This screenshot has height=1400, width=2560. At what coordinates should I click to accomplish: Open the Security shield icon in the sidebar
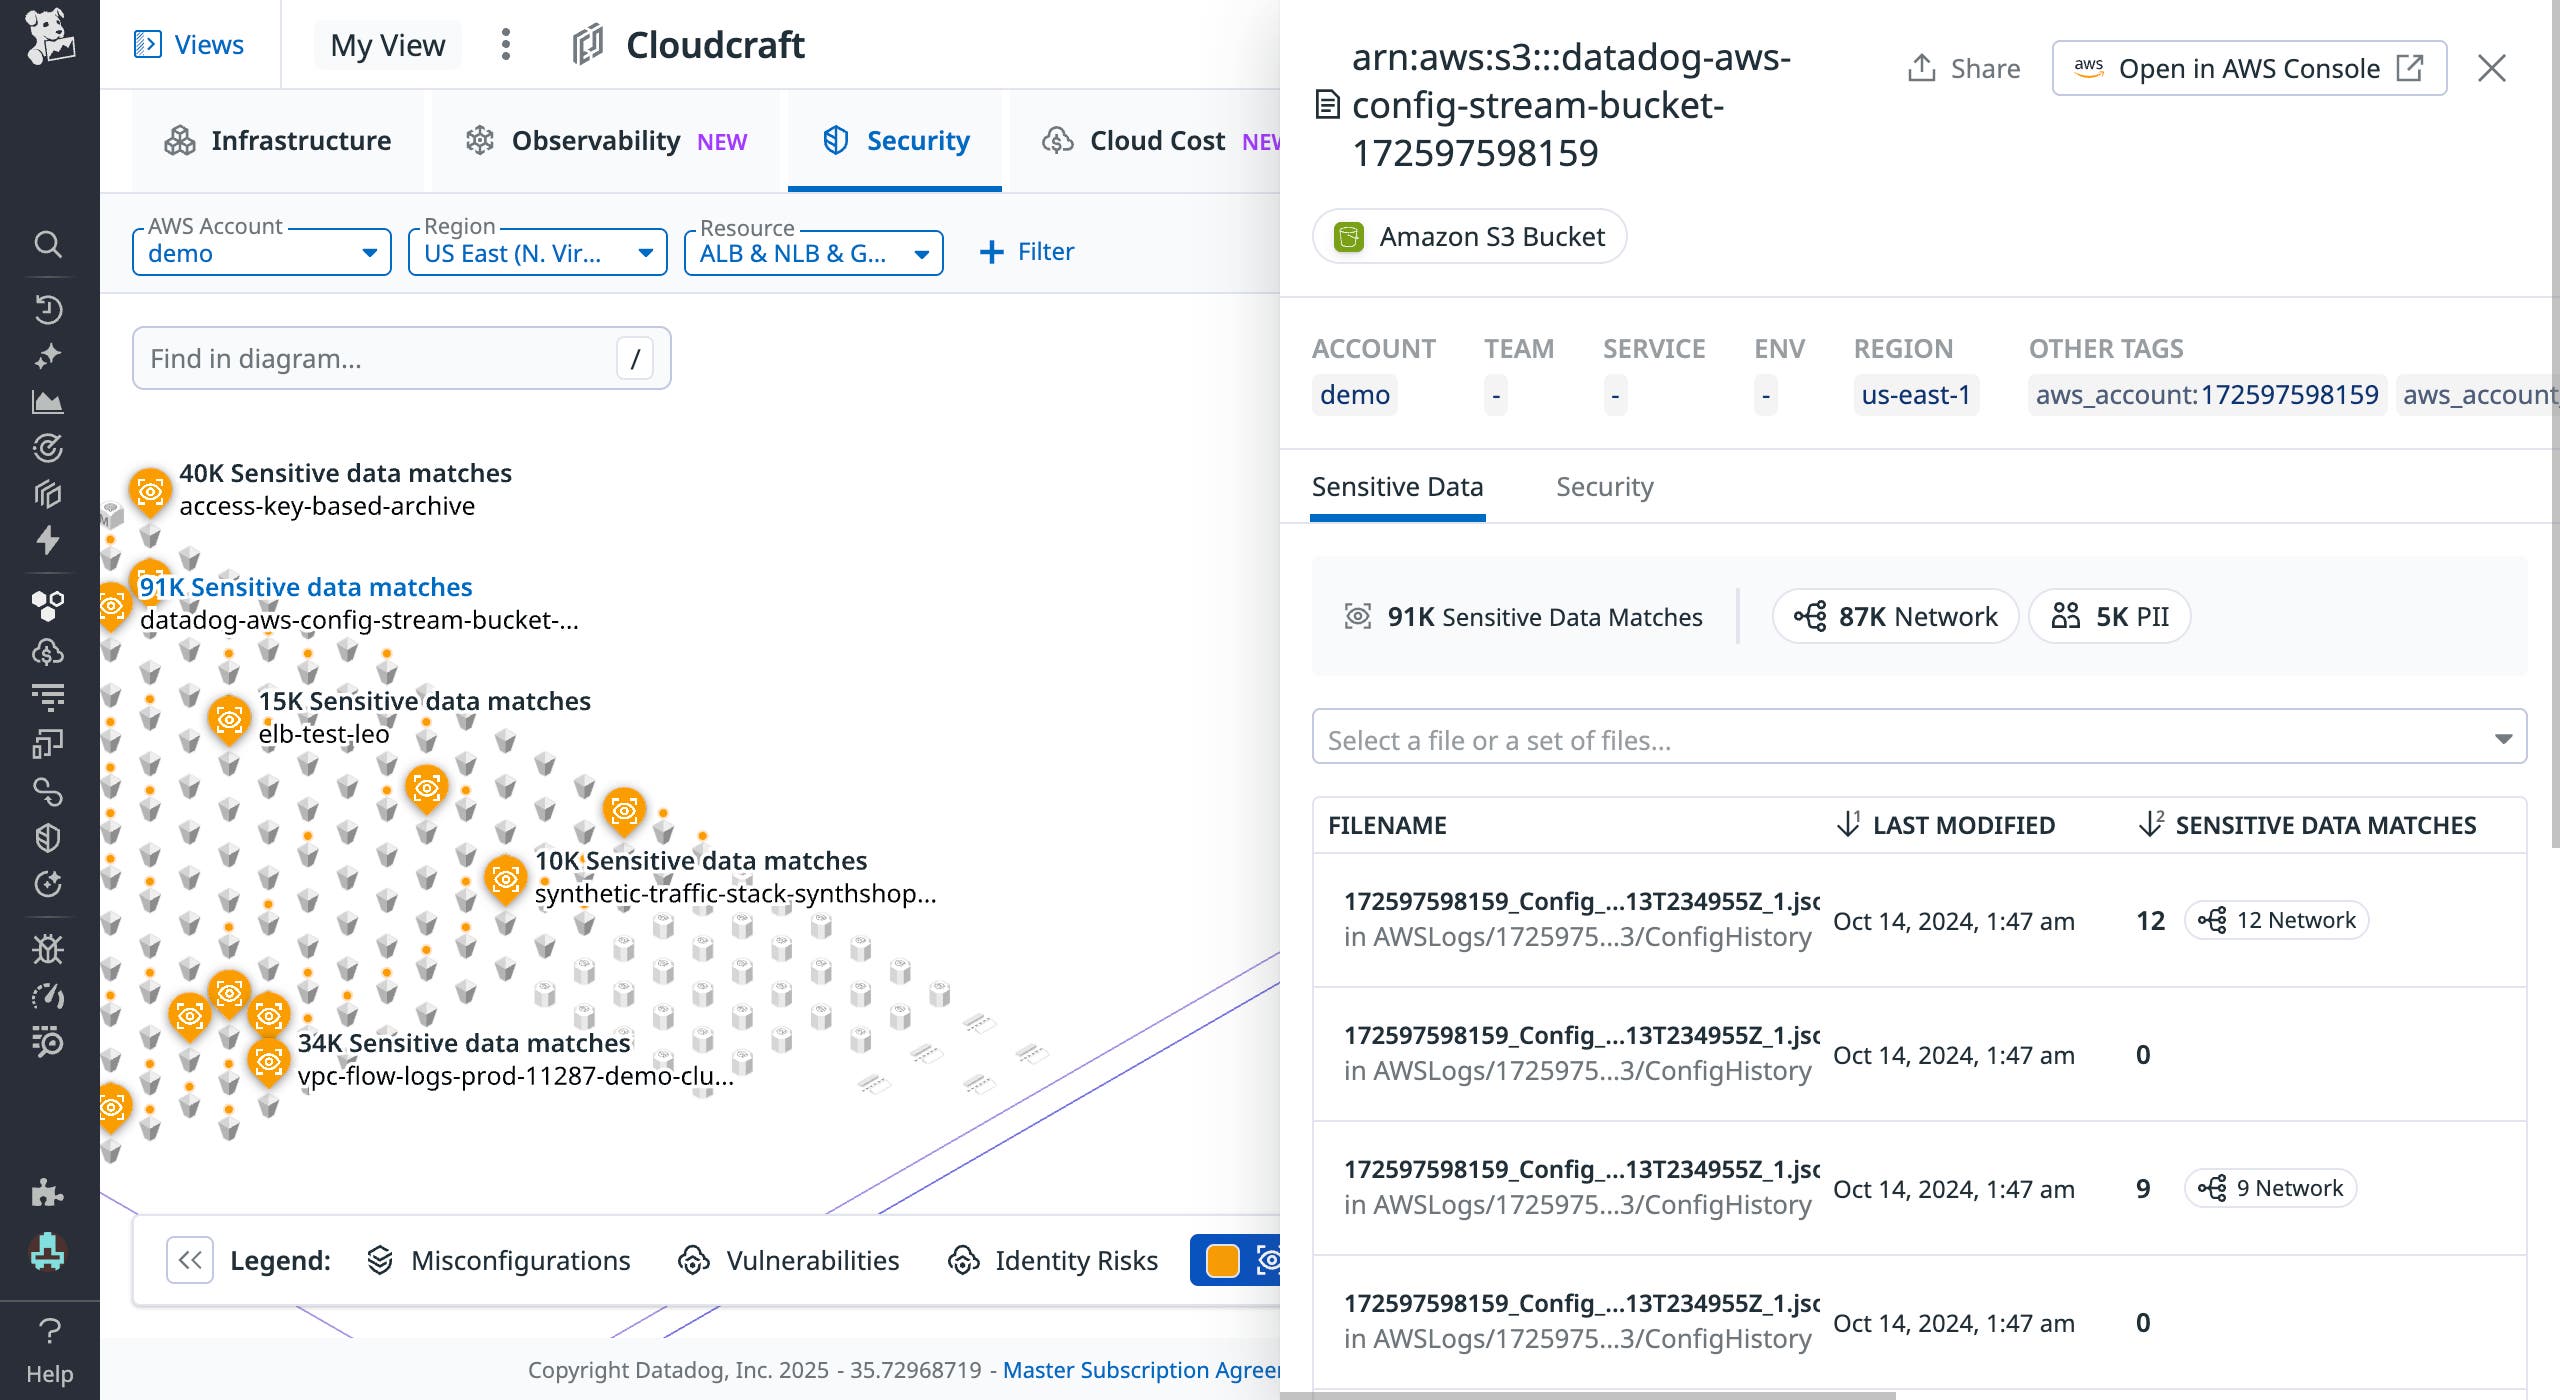(x=49, y=838)
